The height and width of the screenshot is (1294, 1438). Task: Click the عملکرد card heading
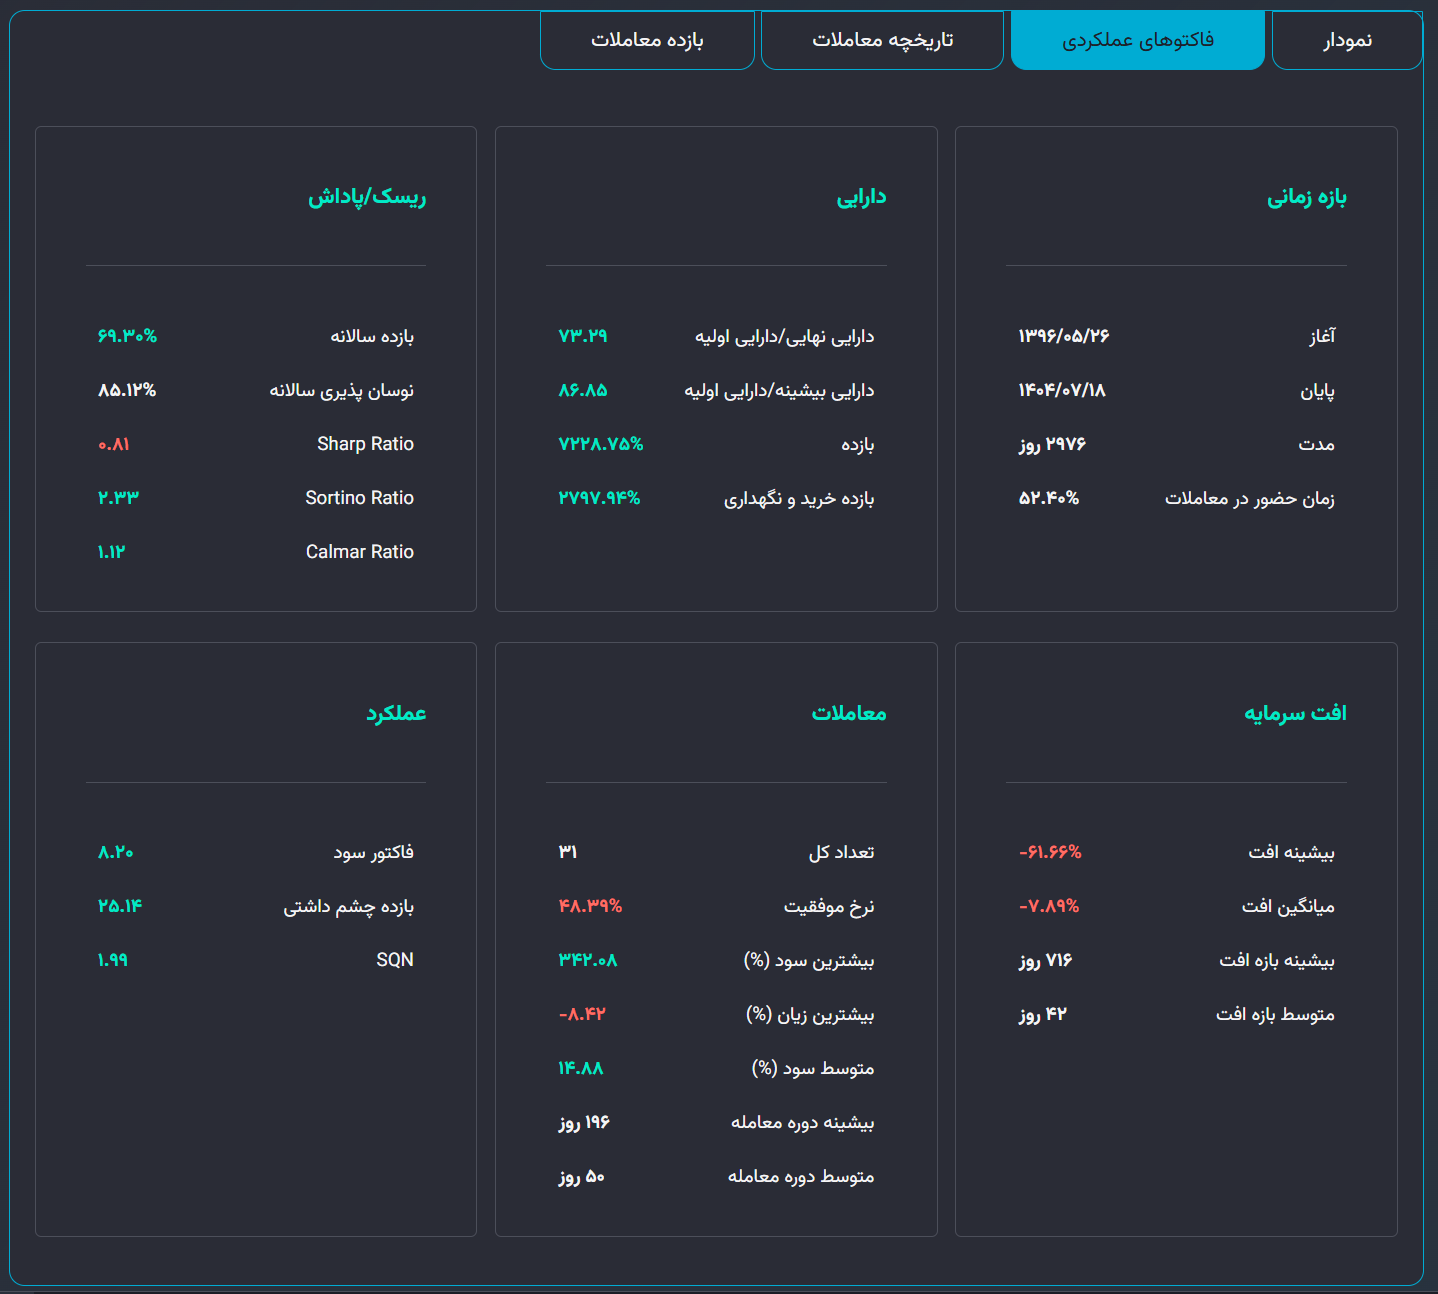click(x=396, y=713)
